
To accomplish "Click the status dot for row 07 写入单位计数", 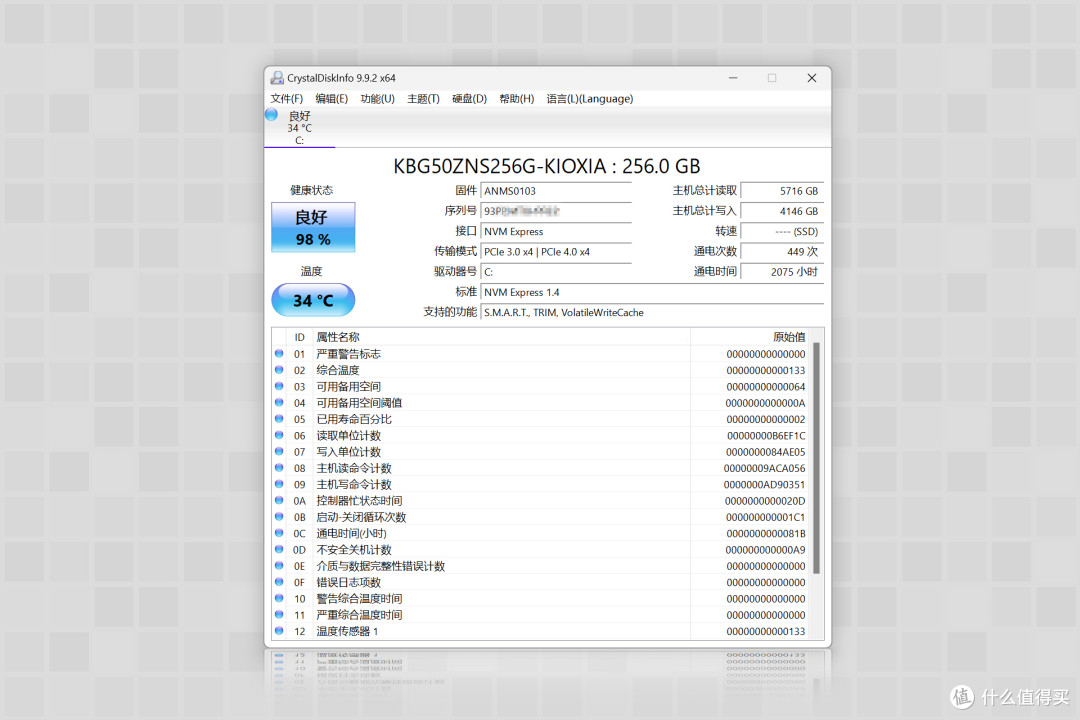I will pyautogui.click(x=279, y=451).
